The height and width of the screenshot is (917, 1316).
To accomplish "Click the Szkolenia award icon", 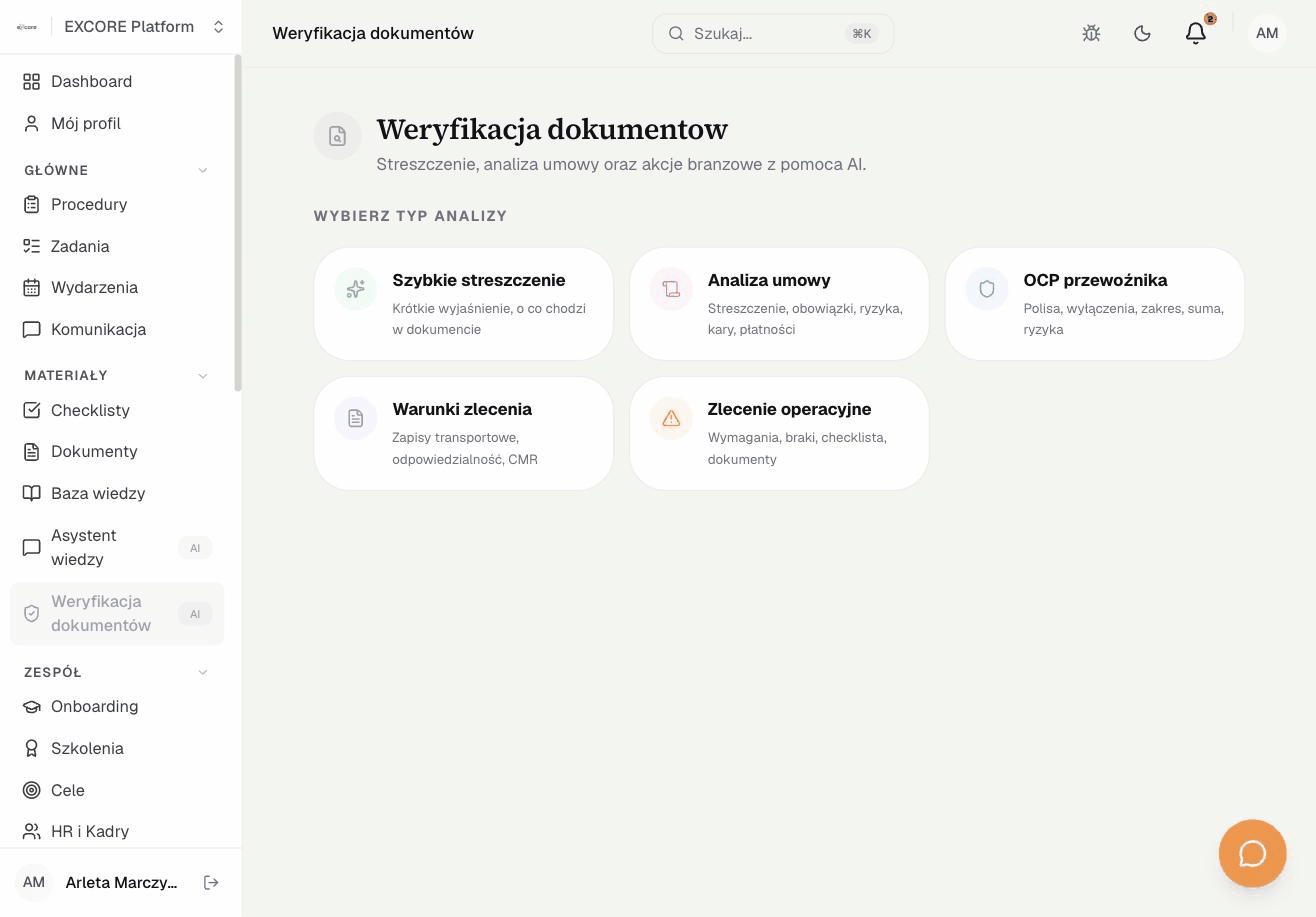I will pos(32,749).
